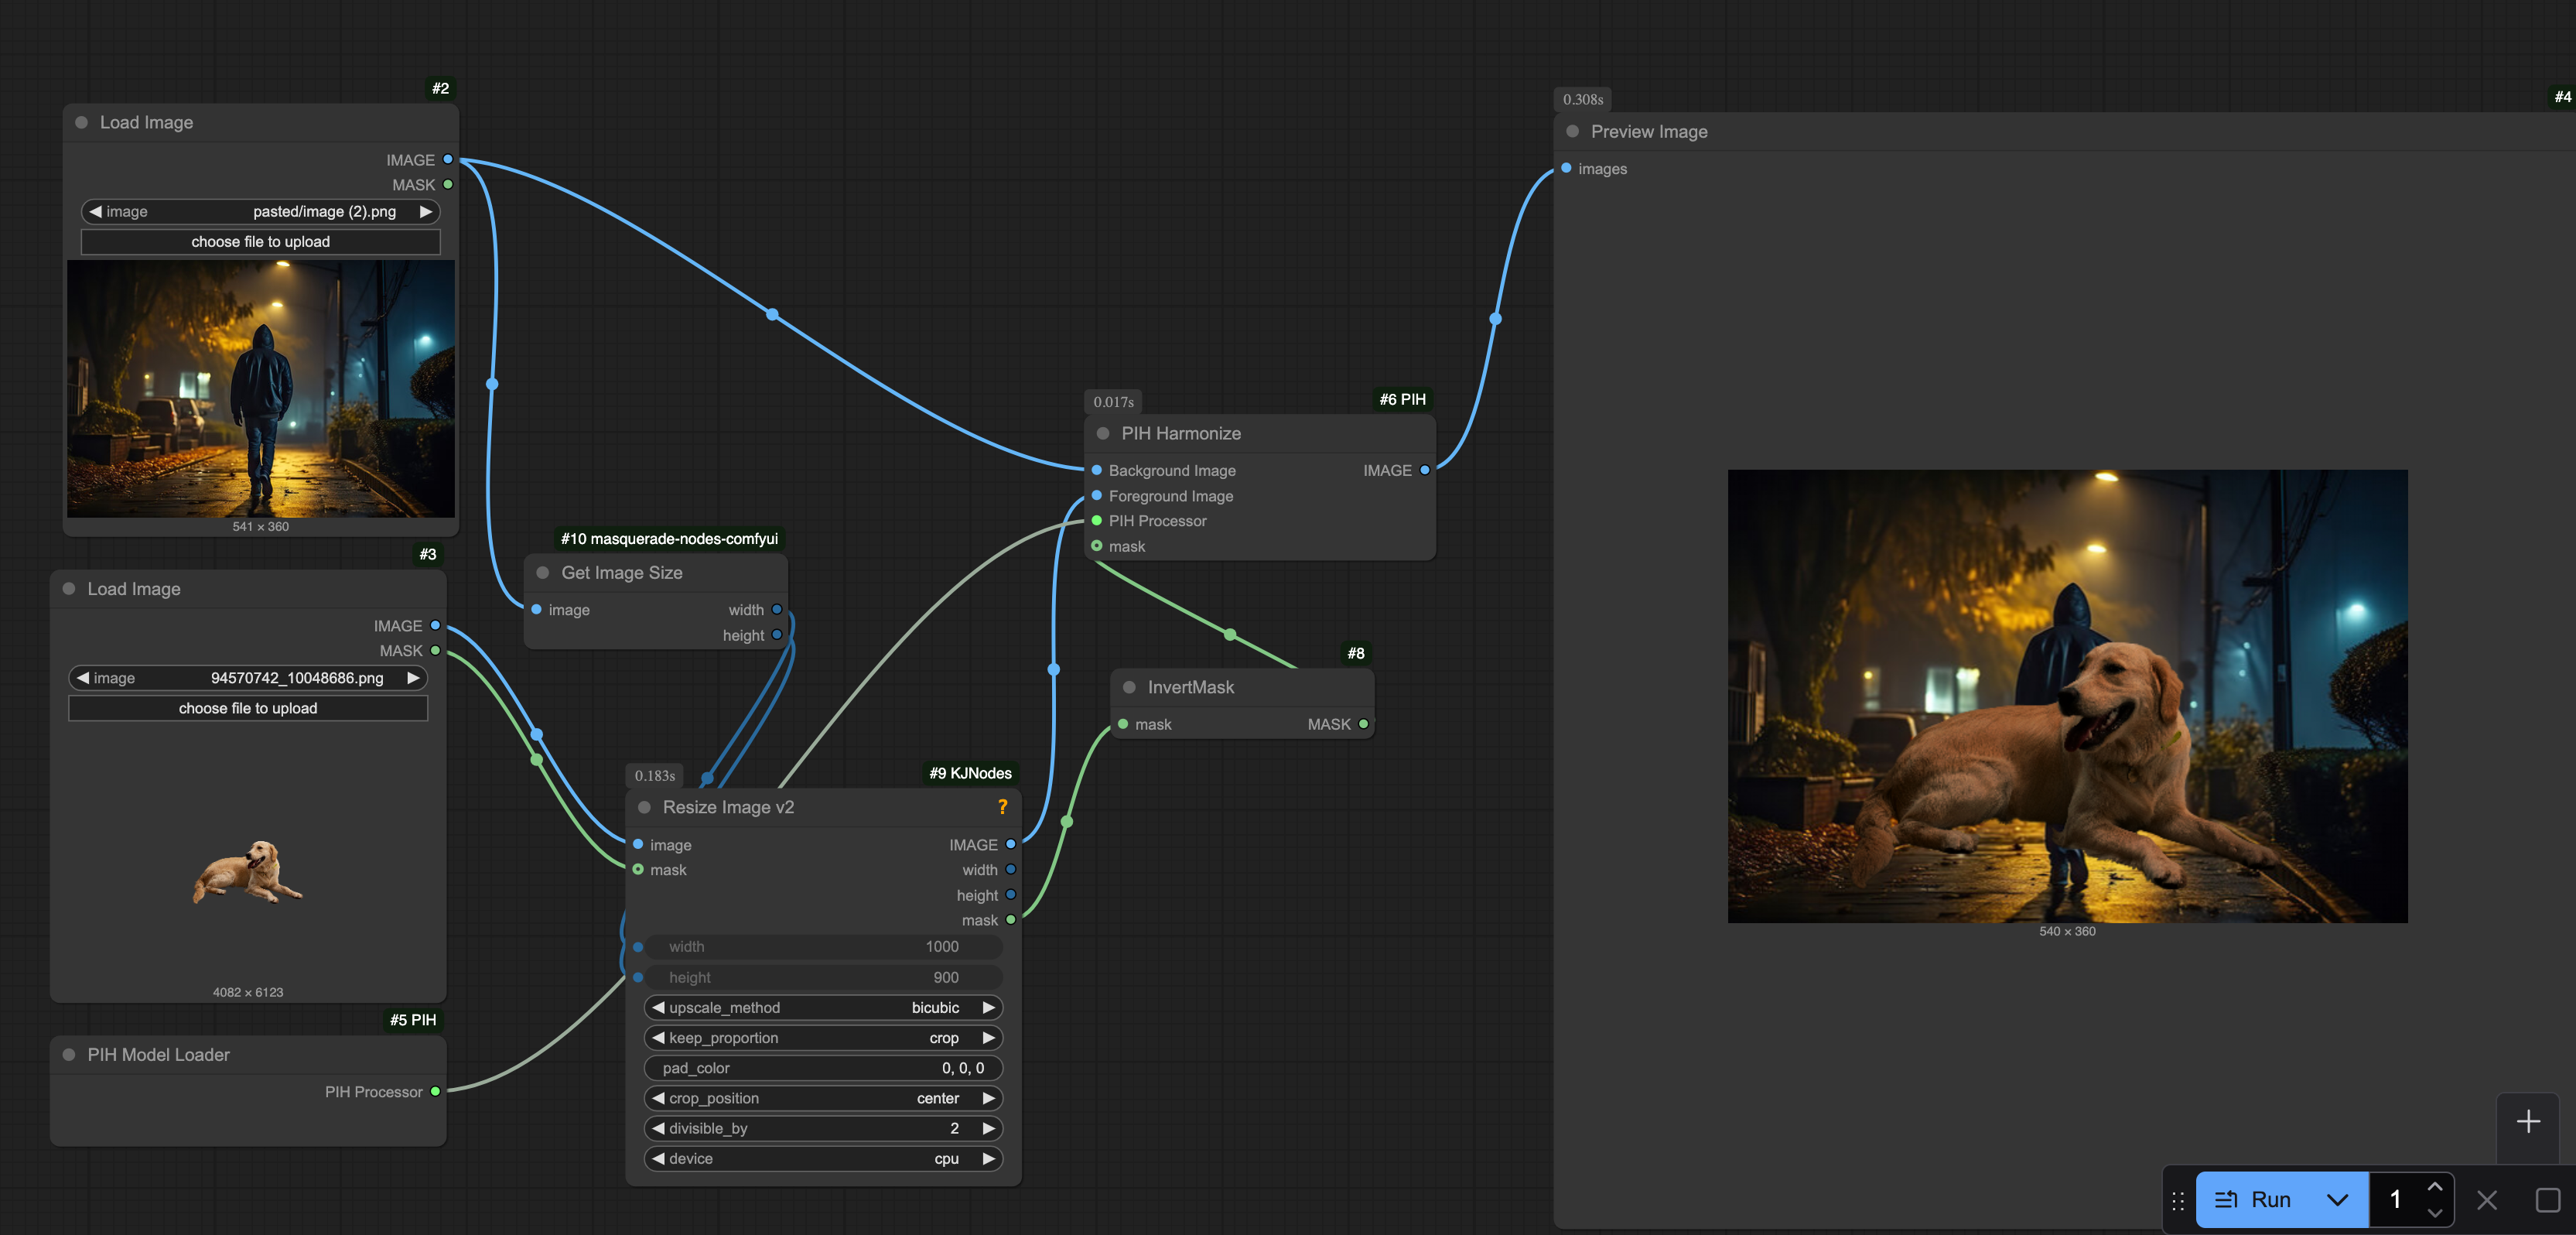Decrease divisible_by with left arrow
2576x1235 pixels.
(x=658, y=1128)
